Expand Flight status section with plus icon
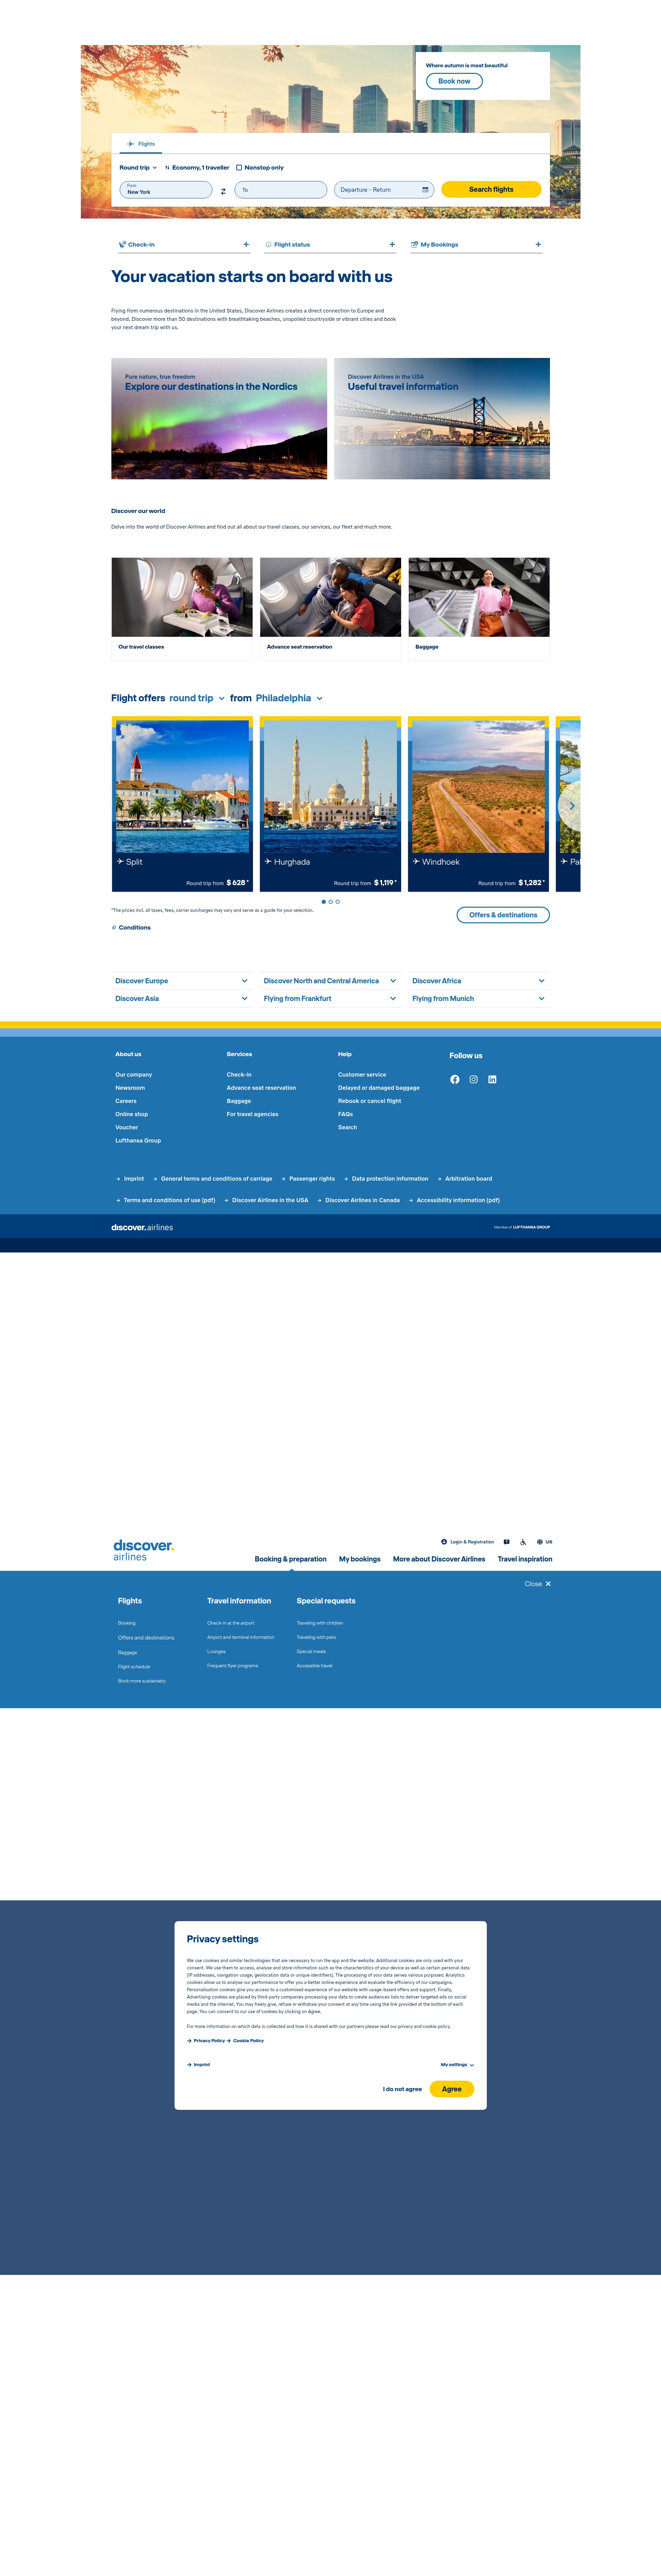Image resolution: width=661 pixels, height=2576 pixels. [x=392, y=244]
